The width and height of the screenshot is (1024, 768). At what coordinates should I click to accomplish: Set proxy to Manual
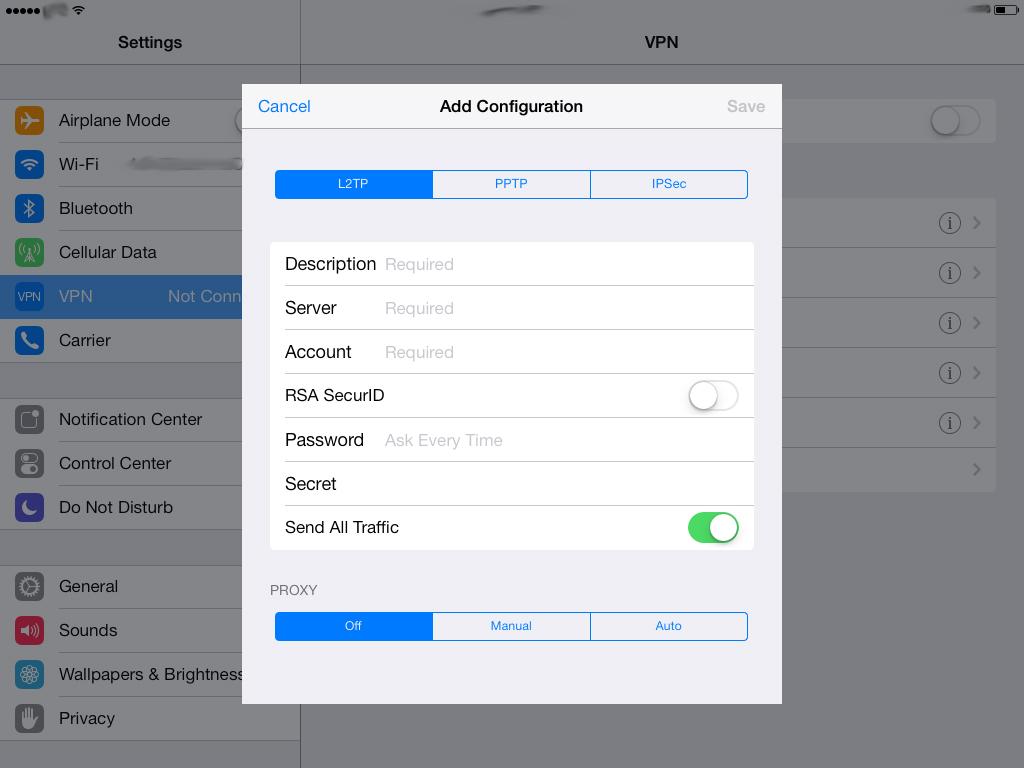pyautogui.click(x=511, y=626)
